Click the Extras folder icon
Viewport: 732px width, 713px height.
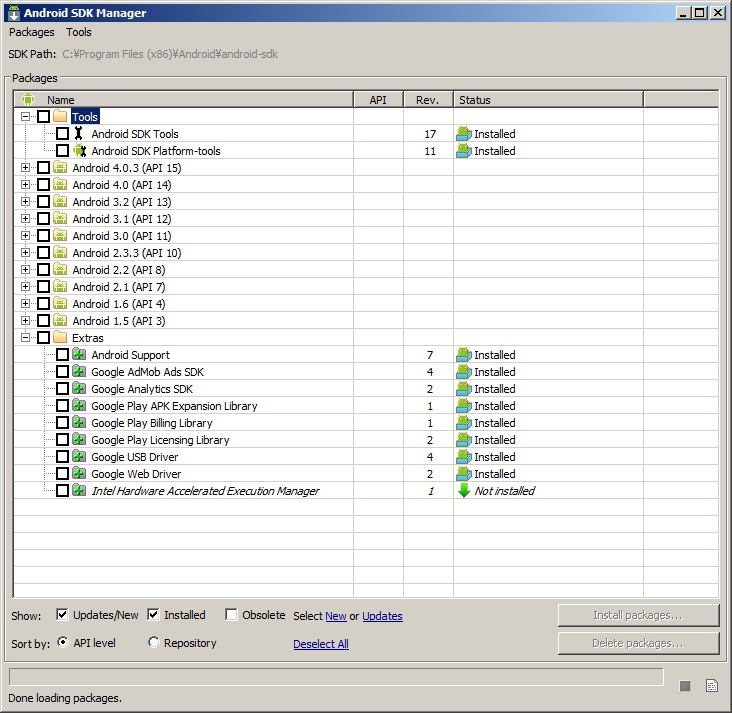tap(60, 337)
